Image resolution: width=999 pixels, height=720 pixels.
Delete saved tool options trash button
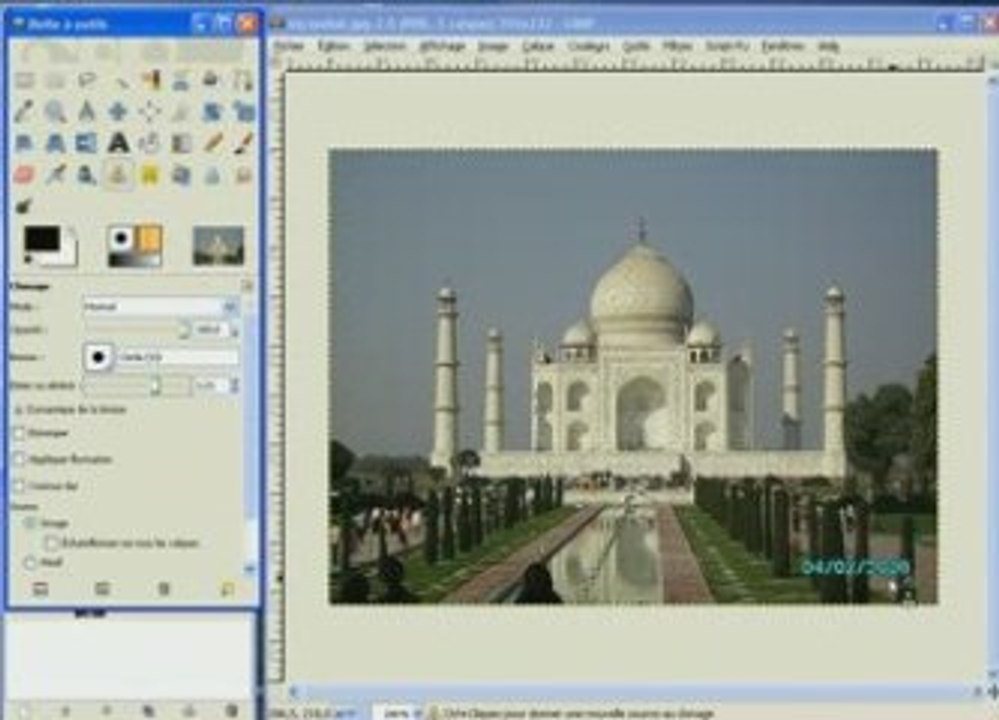pyautogui.click(x=164, y=589)
